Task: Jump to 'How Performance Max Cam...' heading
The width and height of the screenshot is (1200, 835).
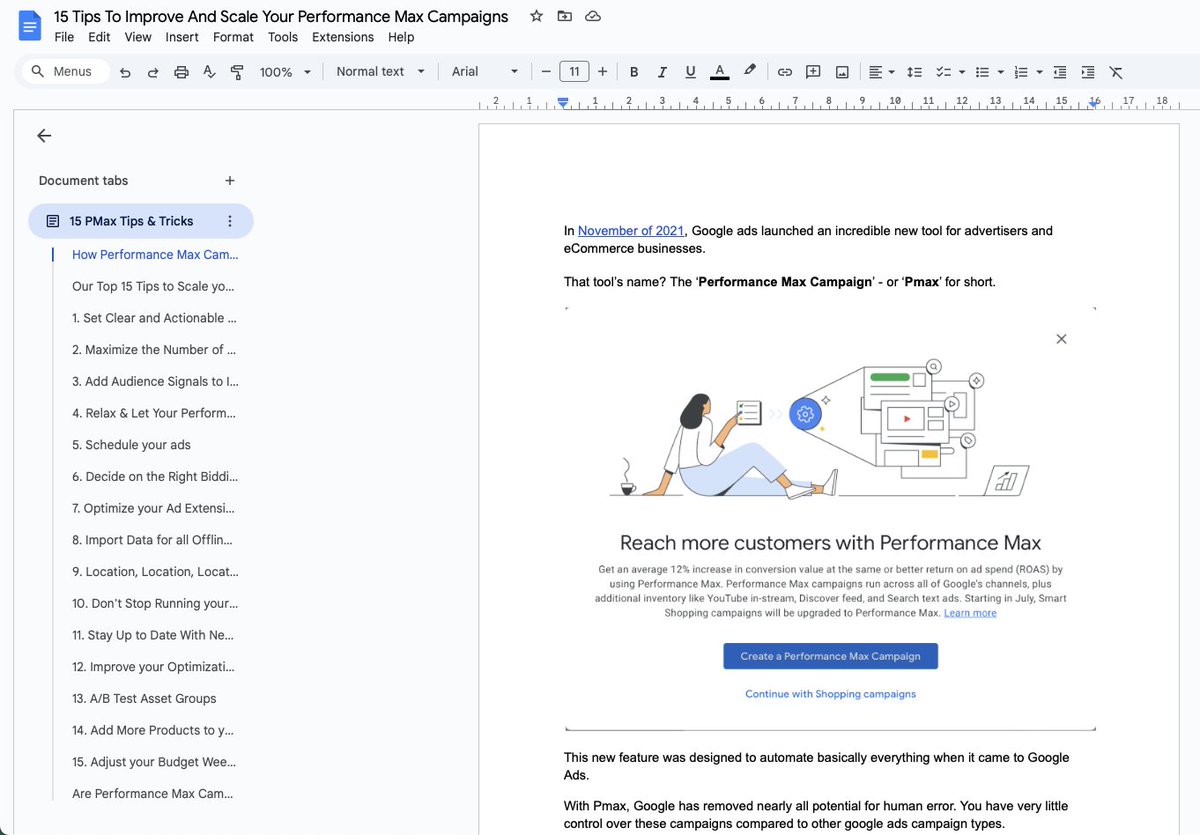Action: pyautogui.click(x=155, y=255)
